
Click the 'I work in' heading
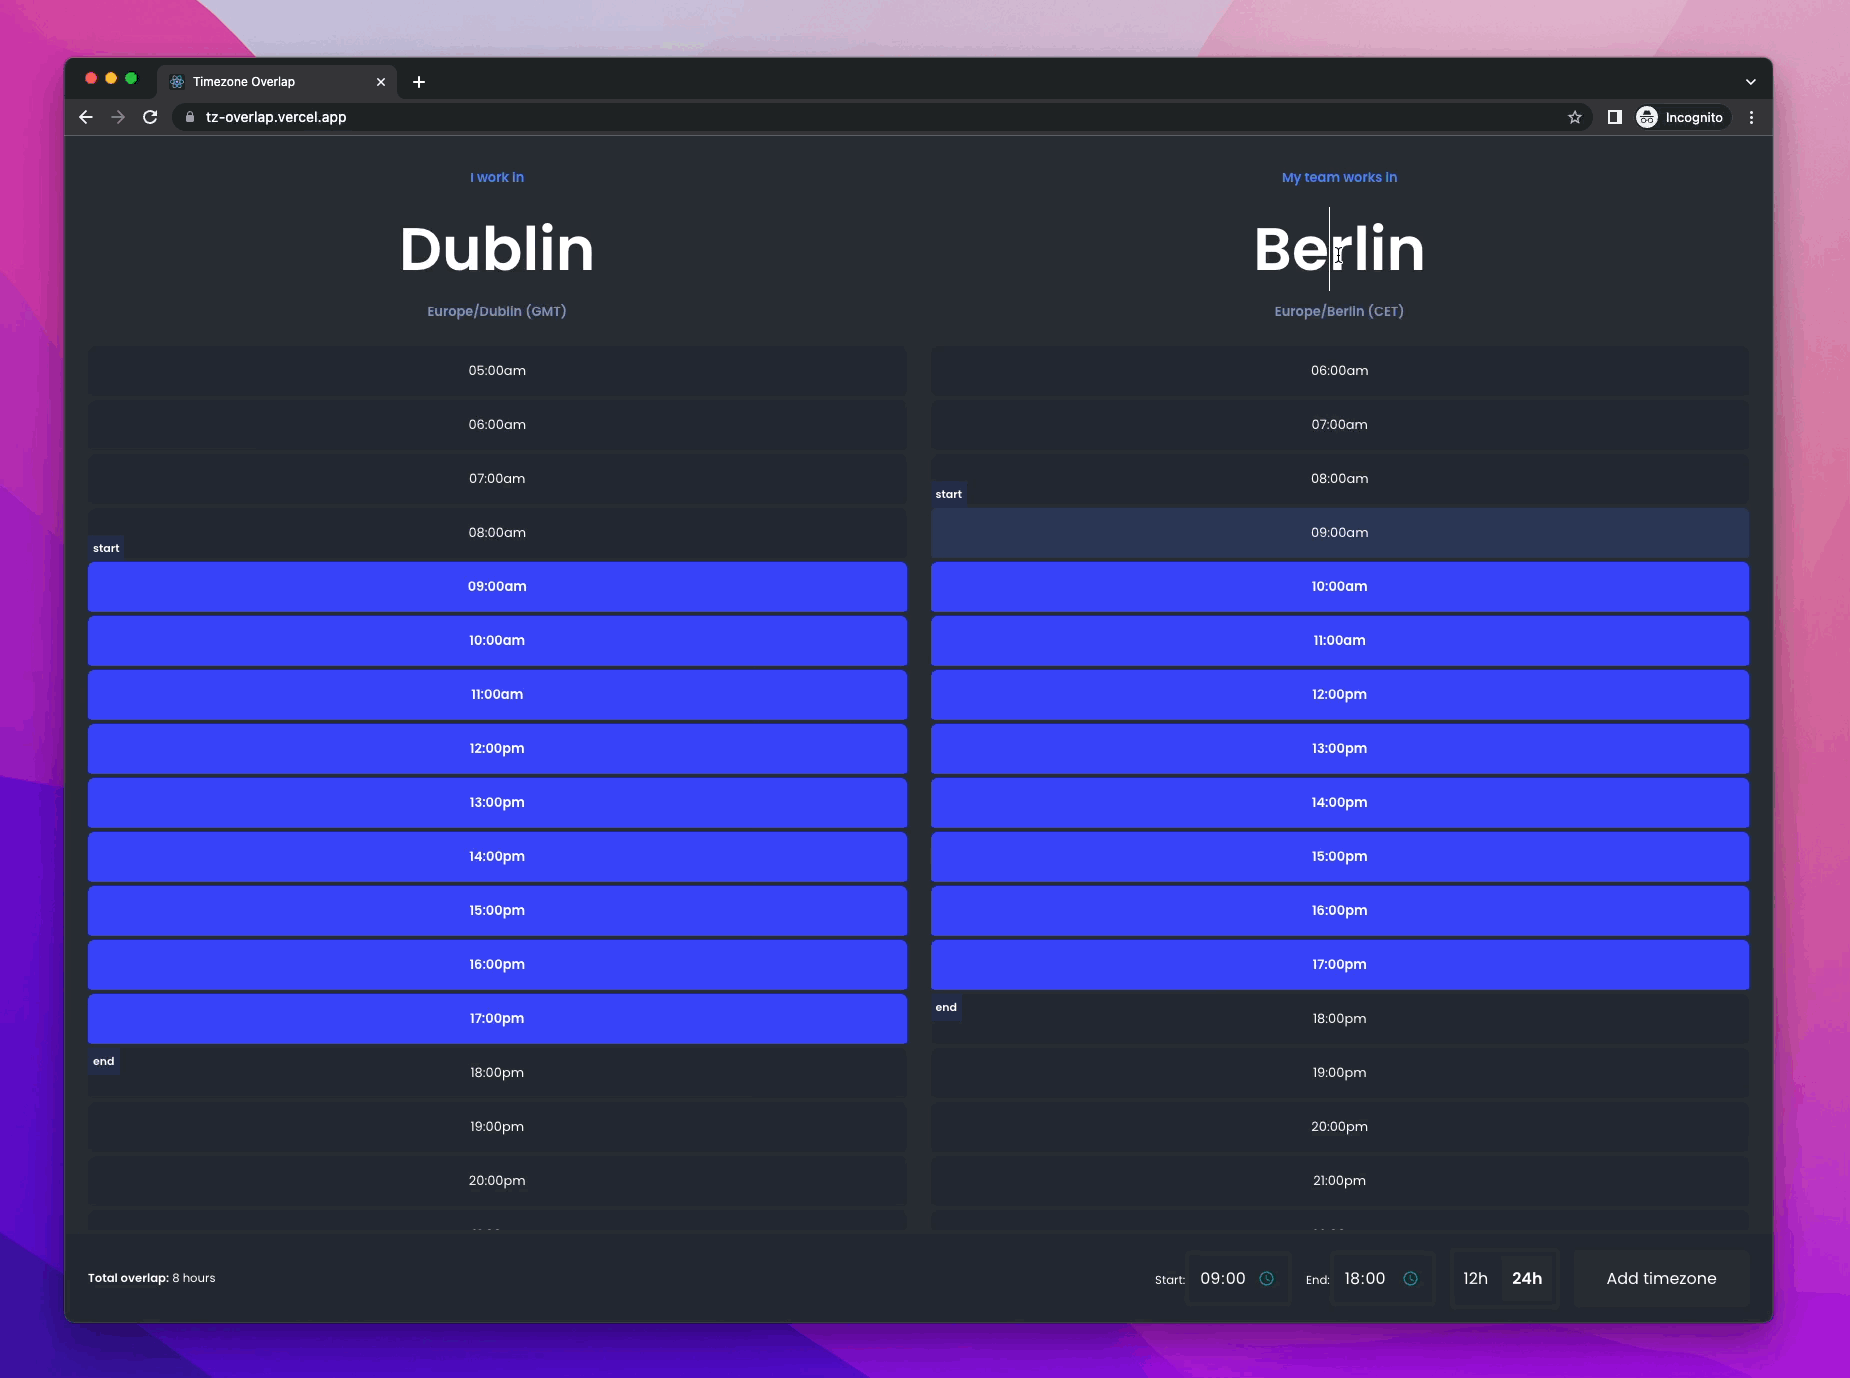[497, 177]
